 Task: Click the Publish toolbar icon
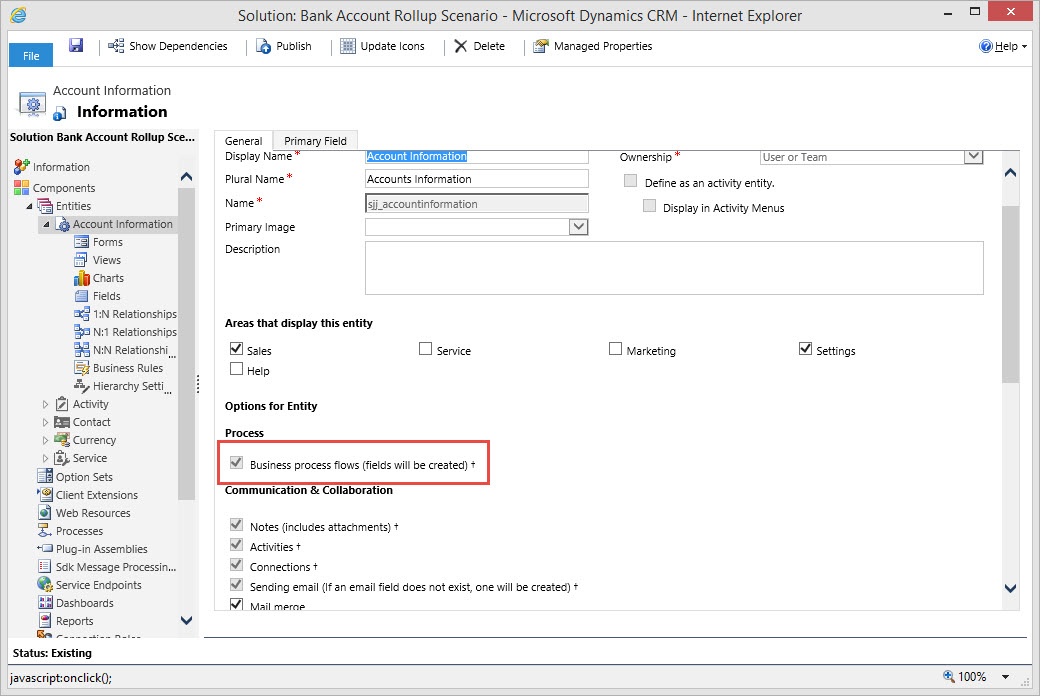pos(264,46)
